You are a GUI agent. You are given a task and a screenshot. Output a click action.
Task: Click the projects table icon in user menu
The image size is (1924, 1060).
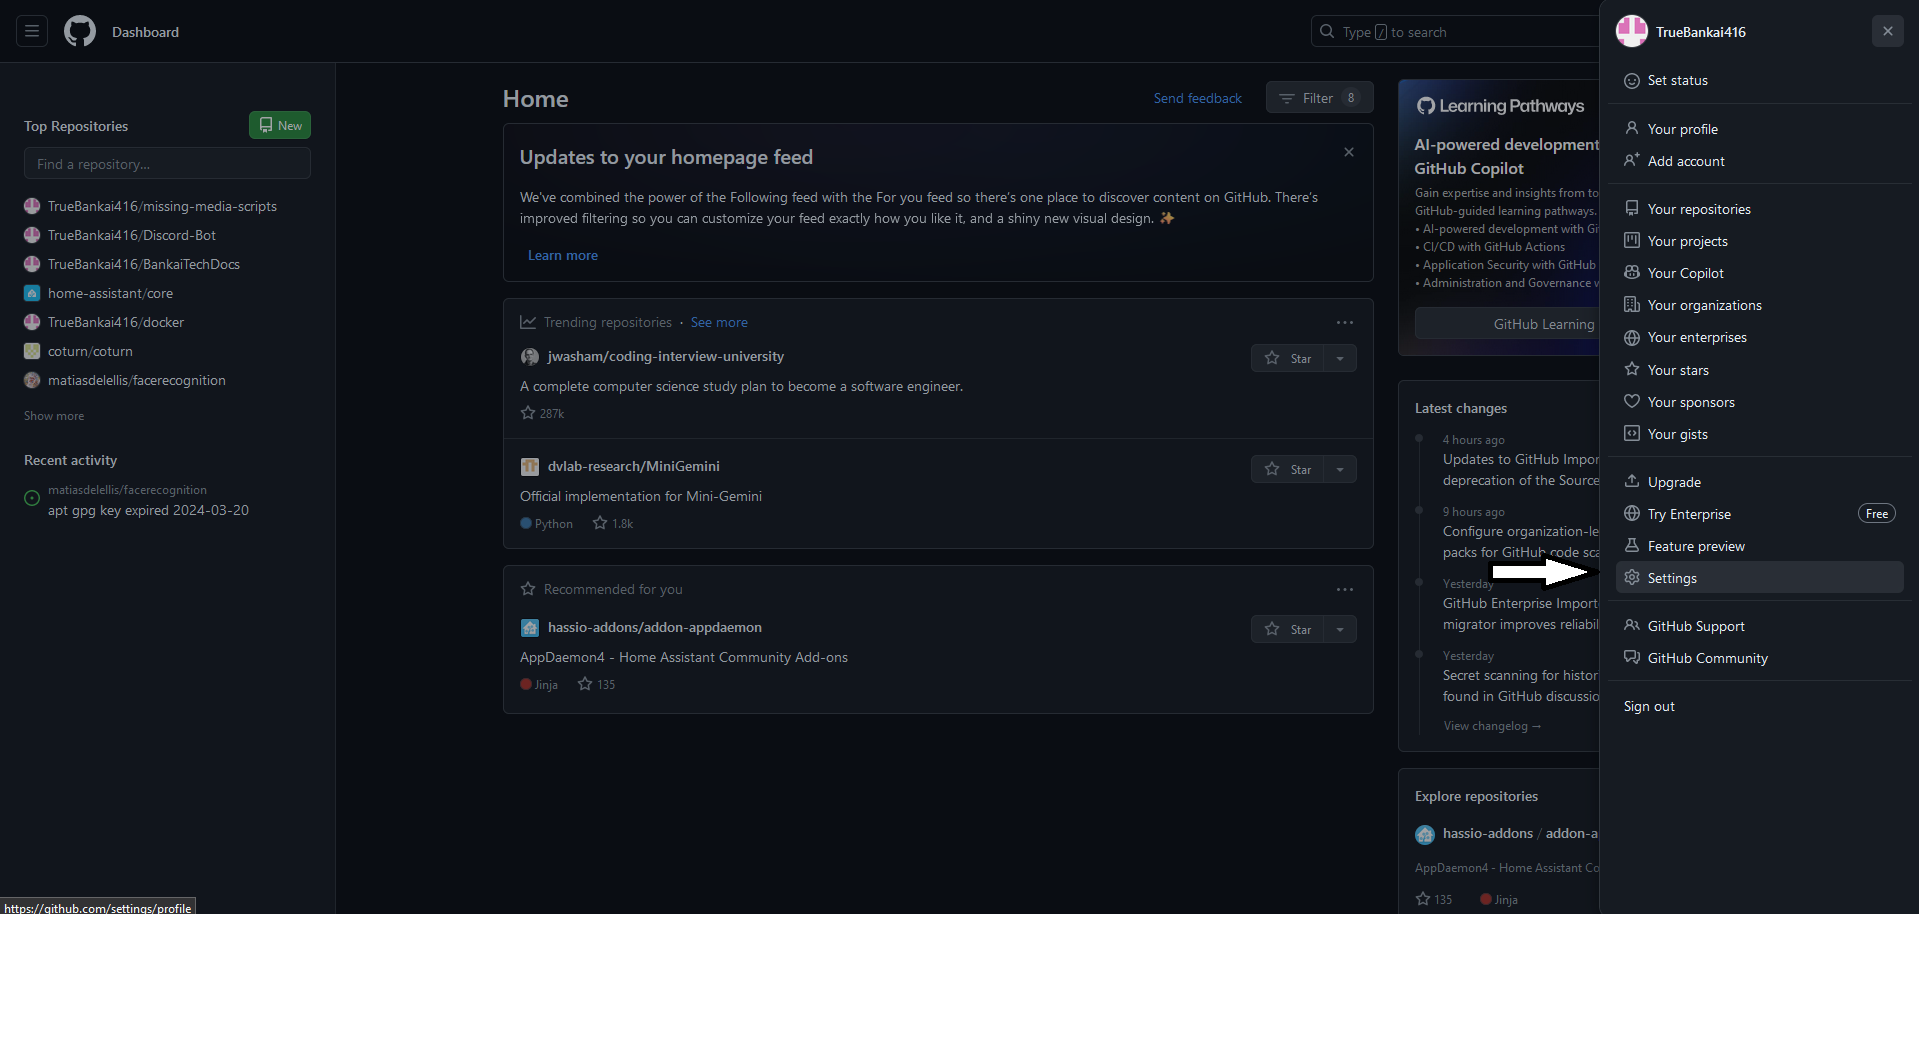point(1632,240)
